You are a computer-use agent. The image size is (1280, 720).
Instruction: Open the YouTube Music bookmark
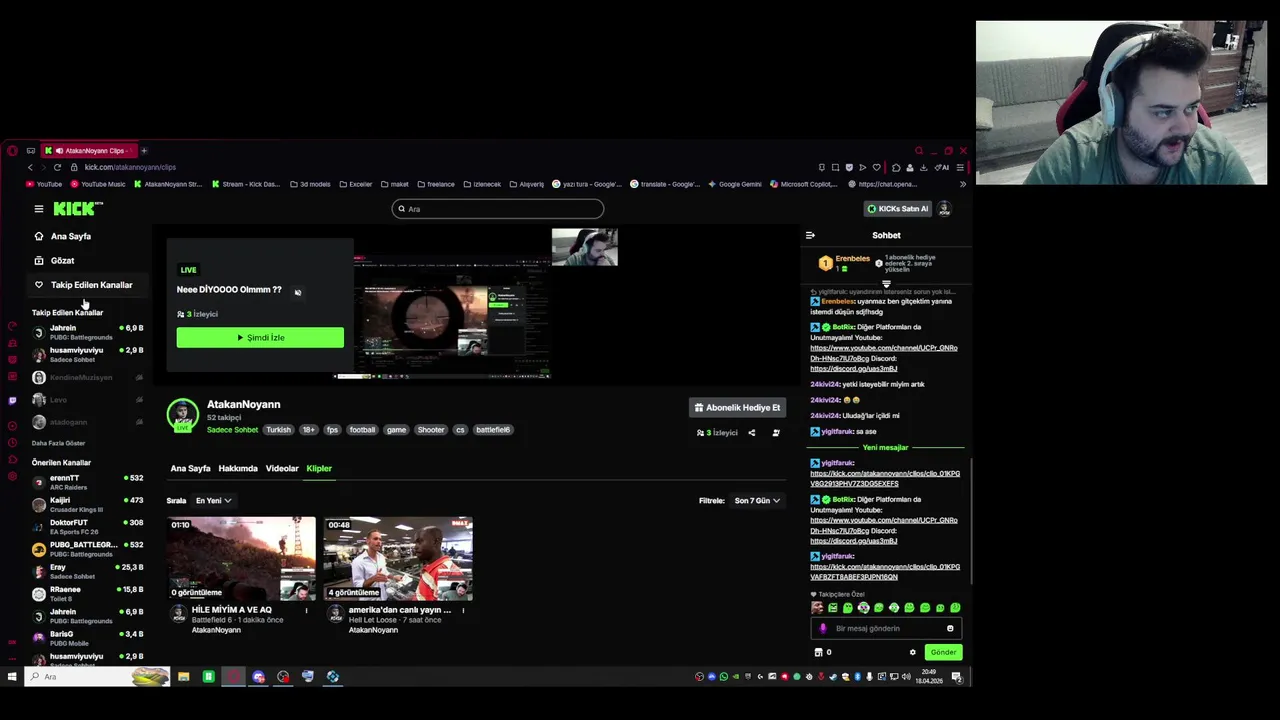pyautogui.click(x=98, y=184)
